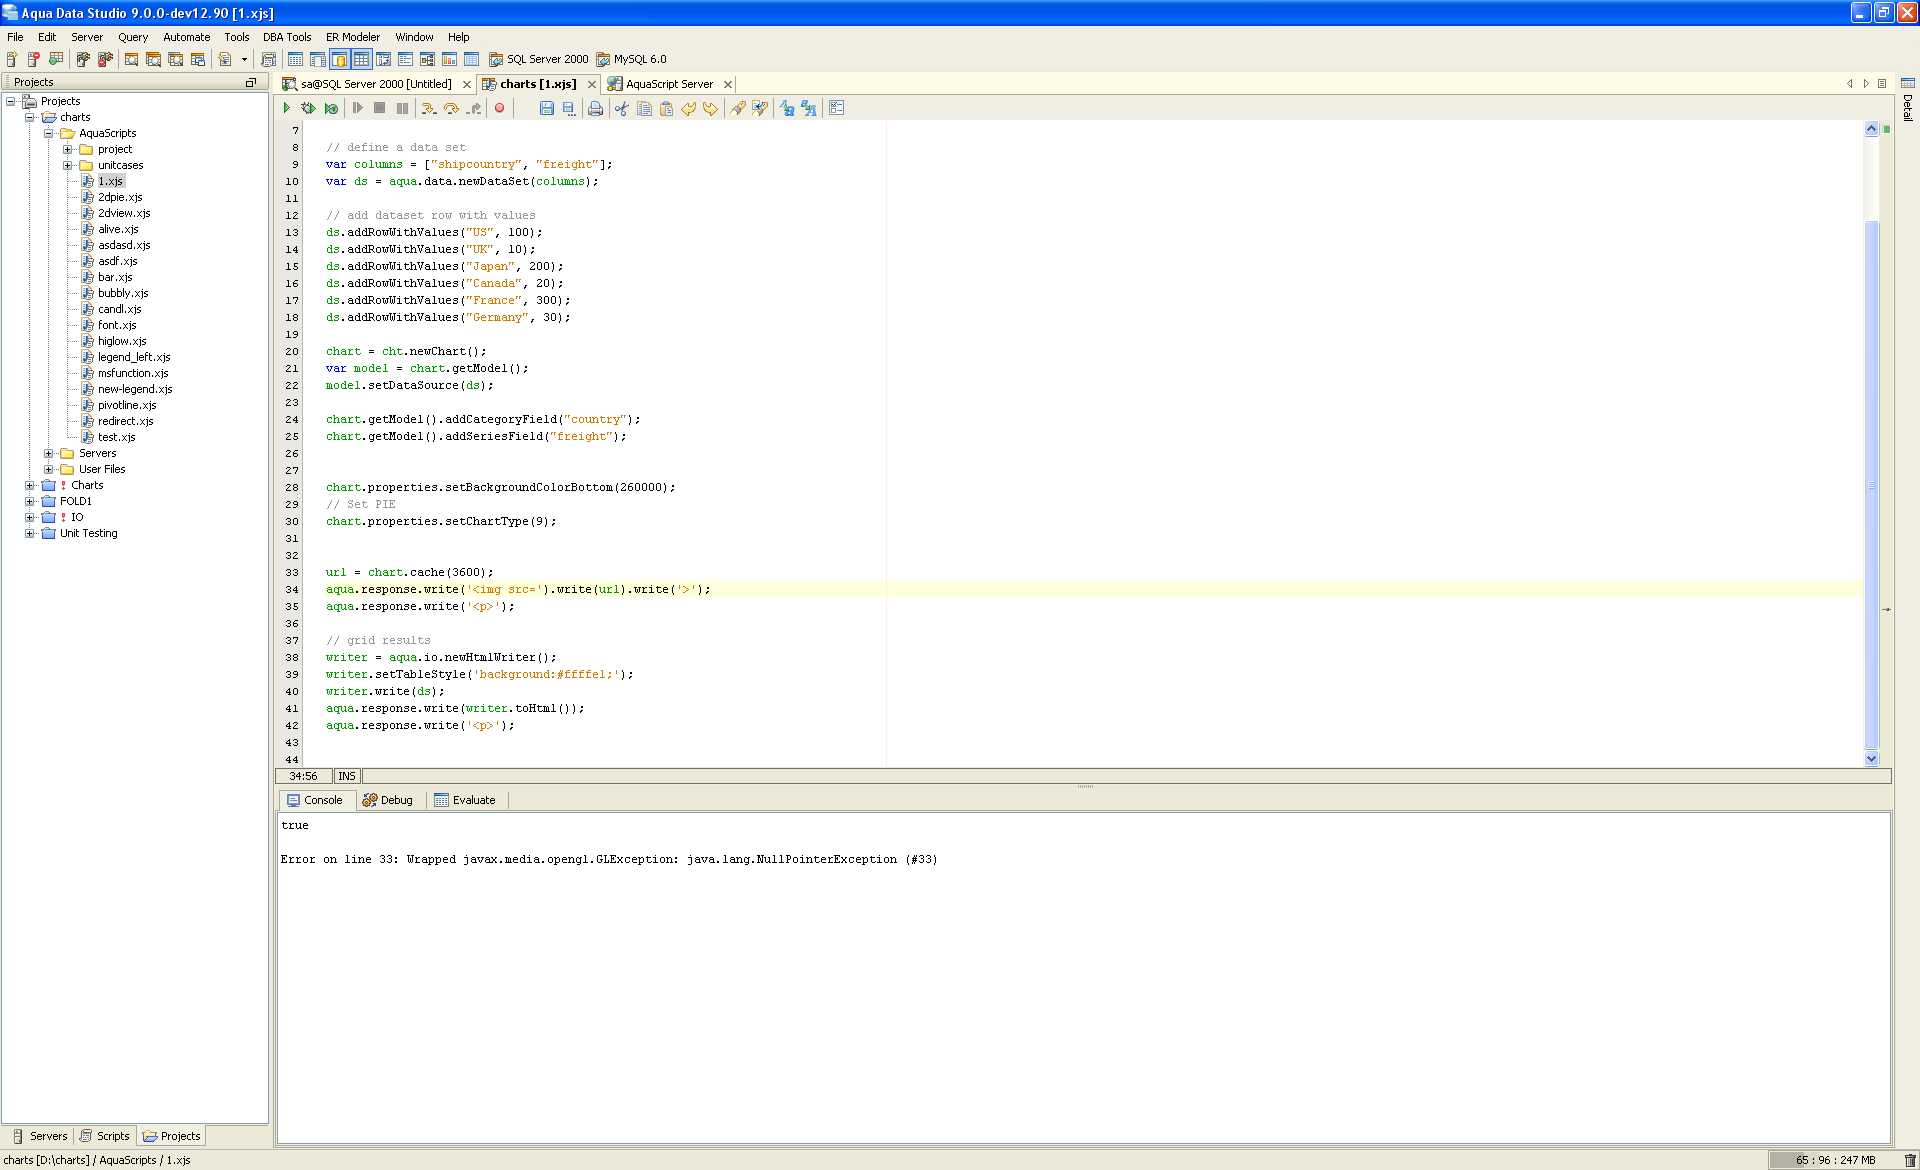Expand the Servers folder in tree
The height and width of the screenshot is (1170, 1920).
coord(48,453)
